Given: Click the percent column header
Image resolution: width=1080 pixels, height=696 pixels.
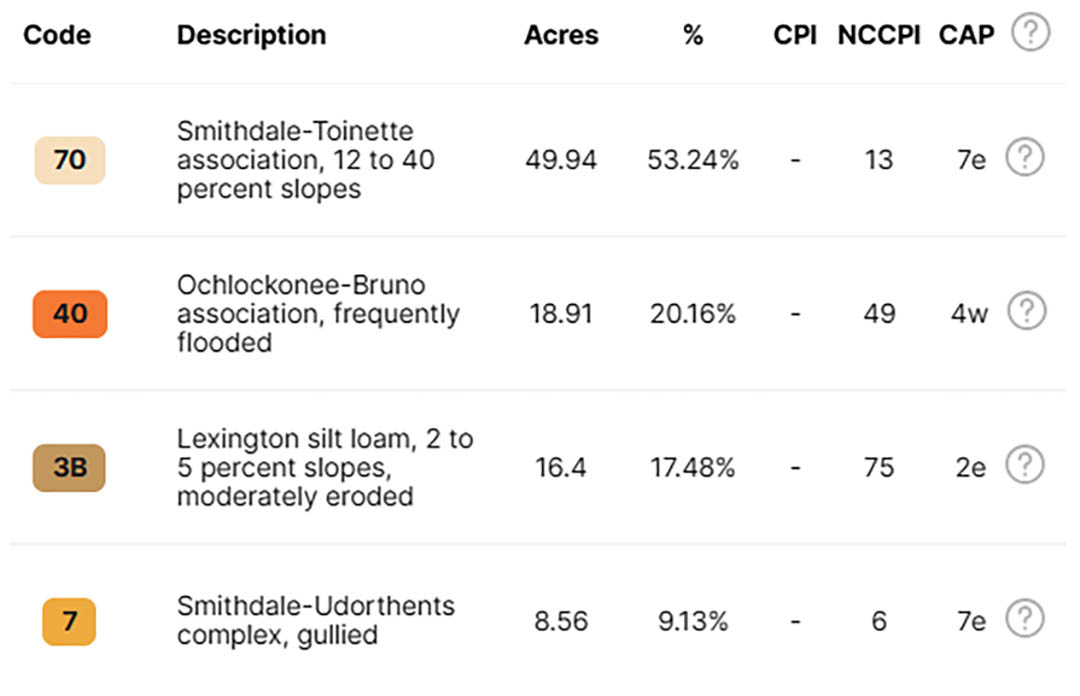Looking at the screenshot, I should (693, 35).
